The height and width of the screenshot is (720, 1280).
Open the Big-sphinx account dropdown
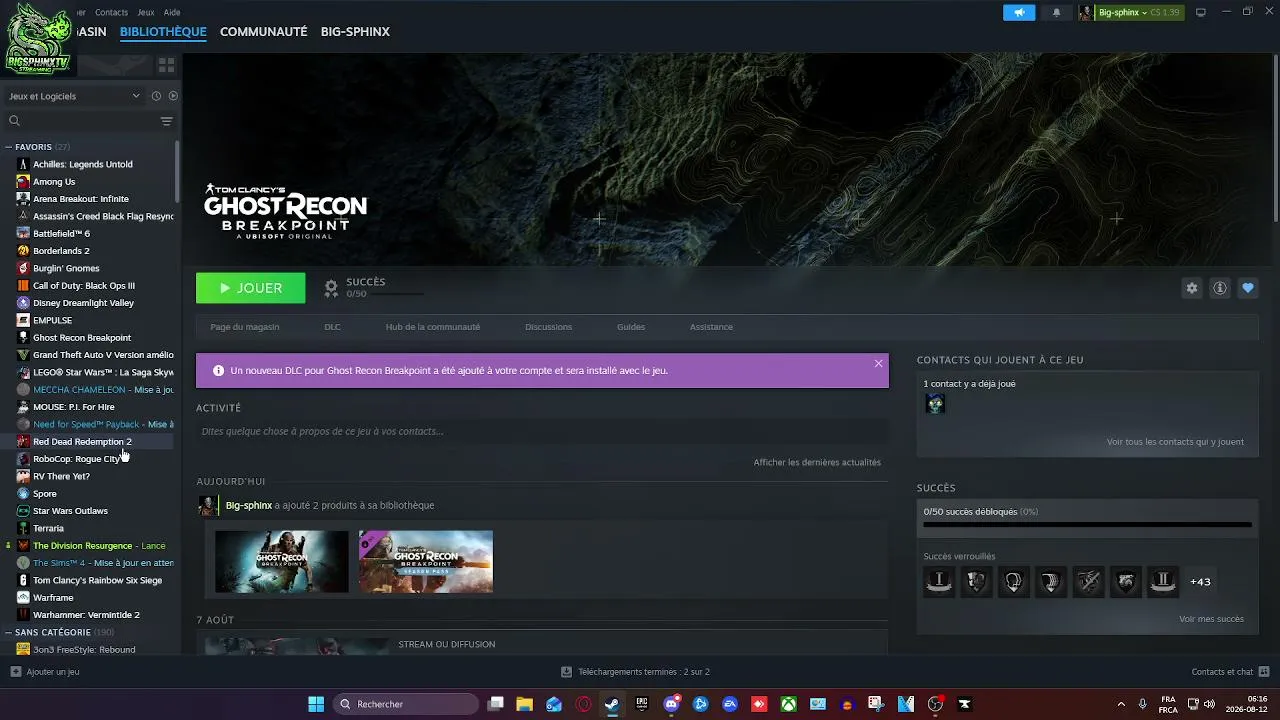pyautogui.click(x=1131, y=12)
